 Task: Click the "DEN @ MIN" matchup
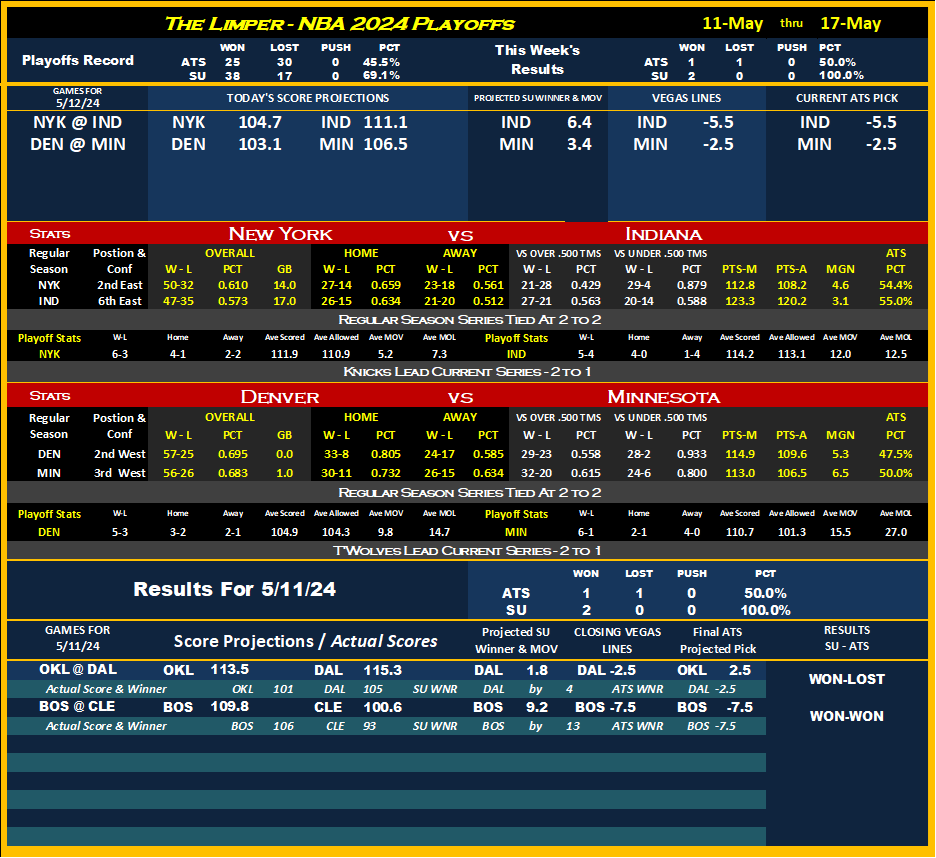(78, 144)
